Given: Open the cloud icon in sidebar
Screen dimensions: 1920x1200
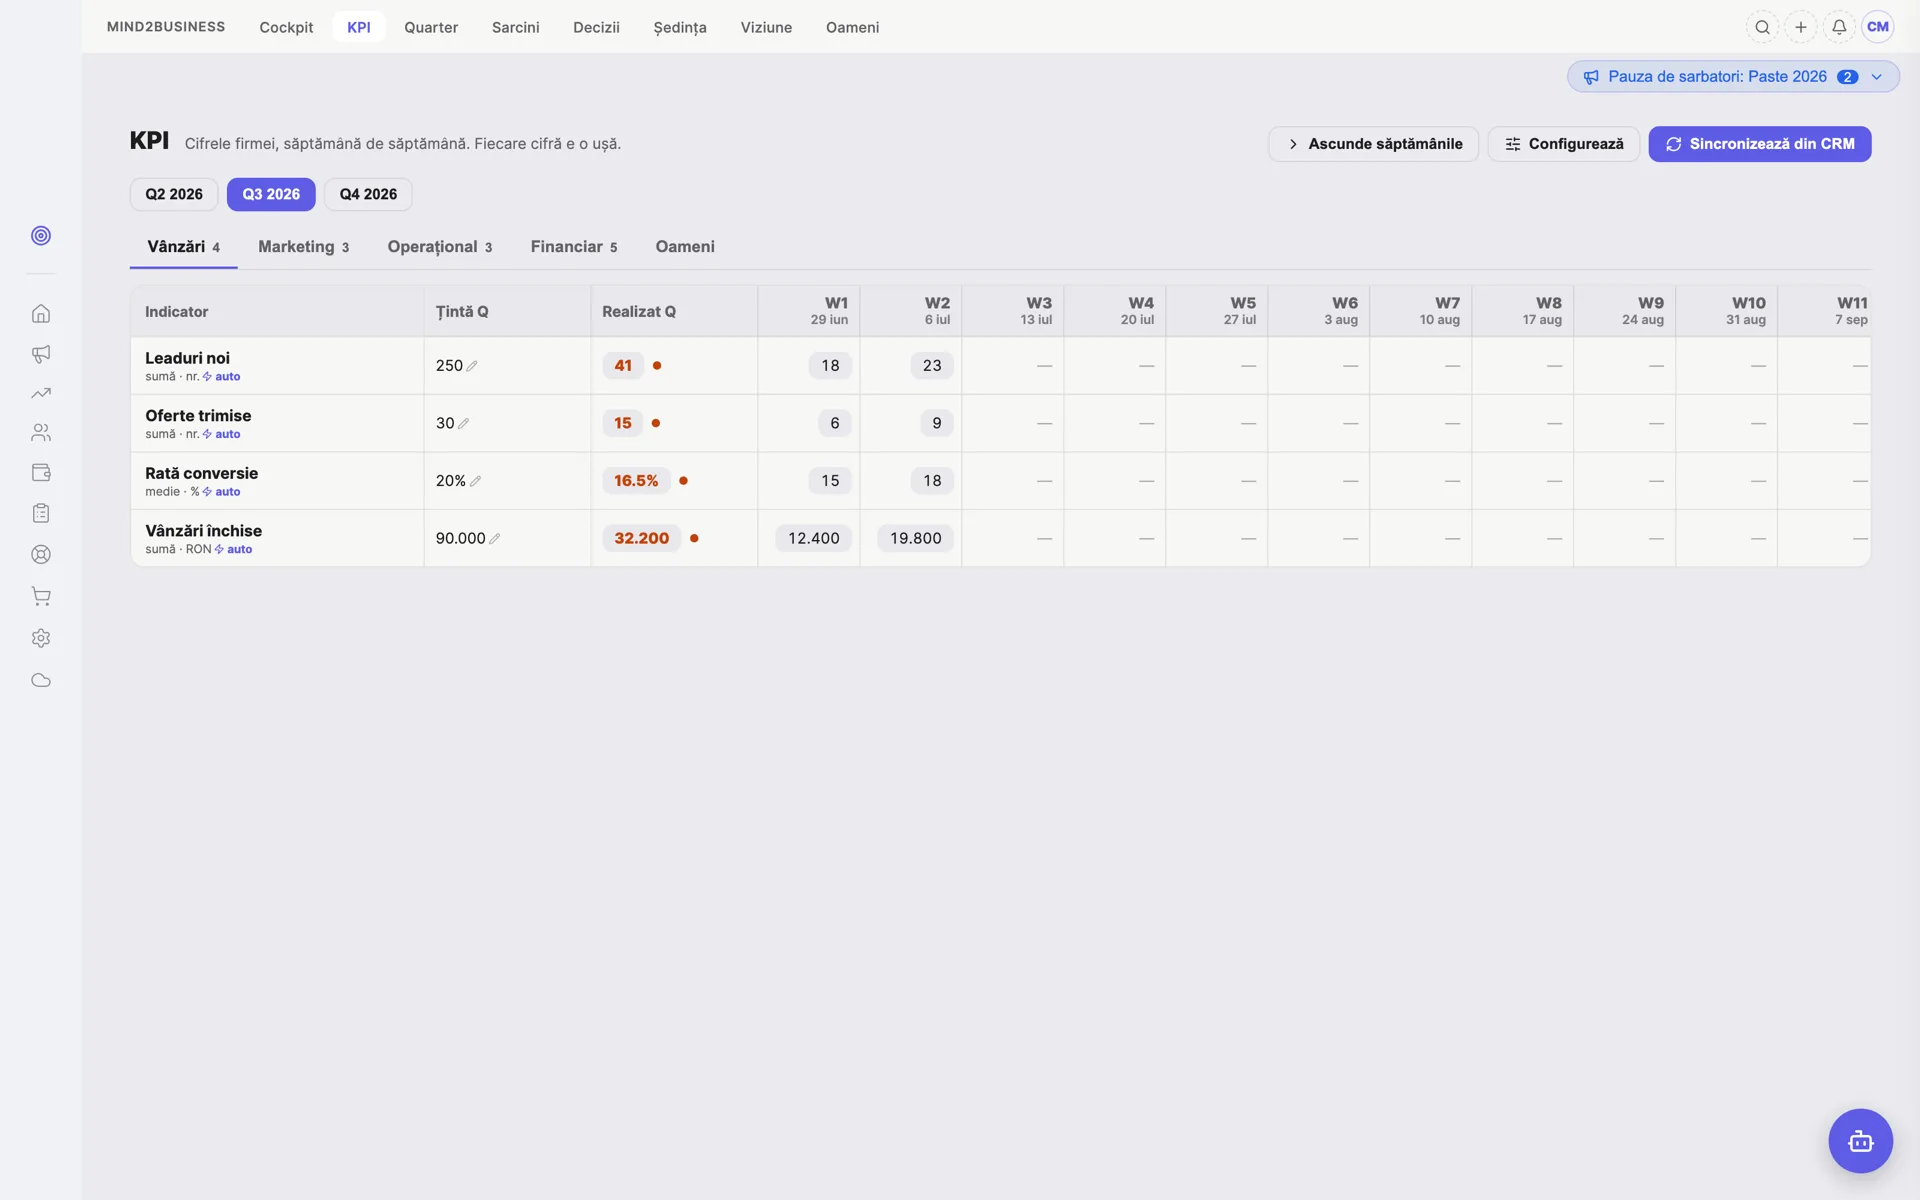Looking at the screenshot, I should click(41, 680).
